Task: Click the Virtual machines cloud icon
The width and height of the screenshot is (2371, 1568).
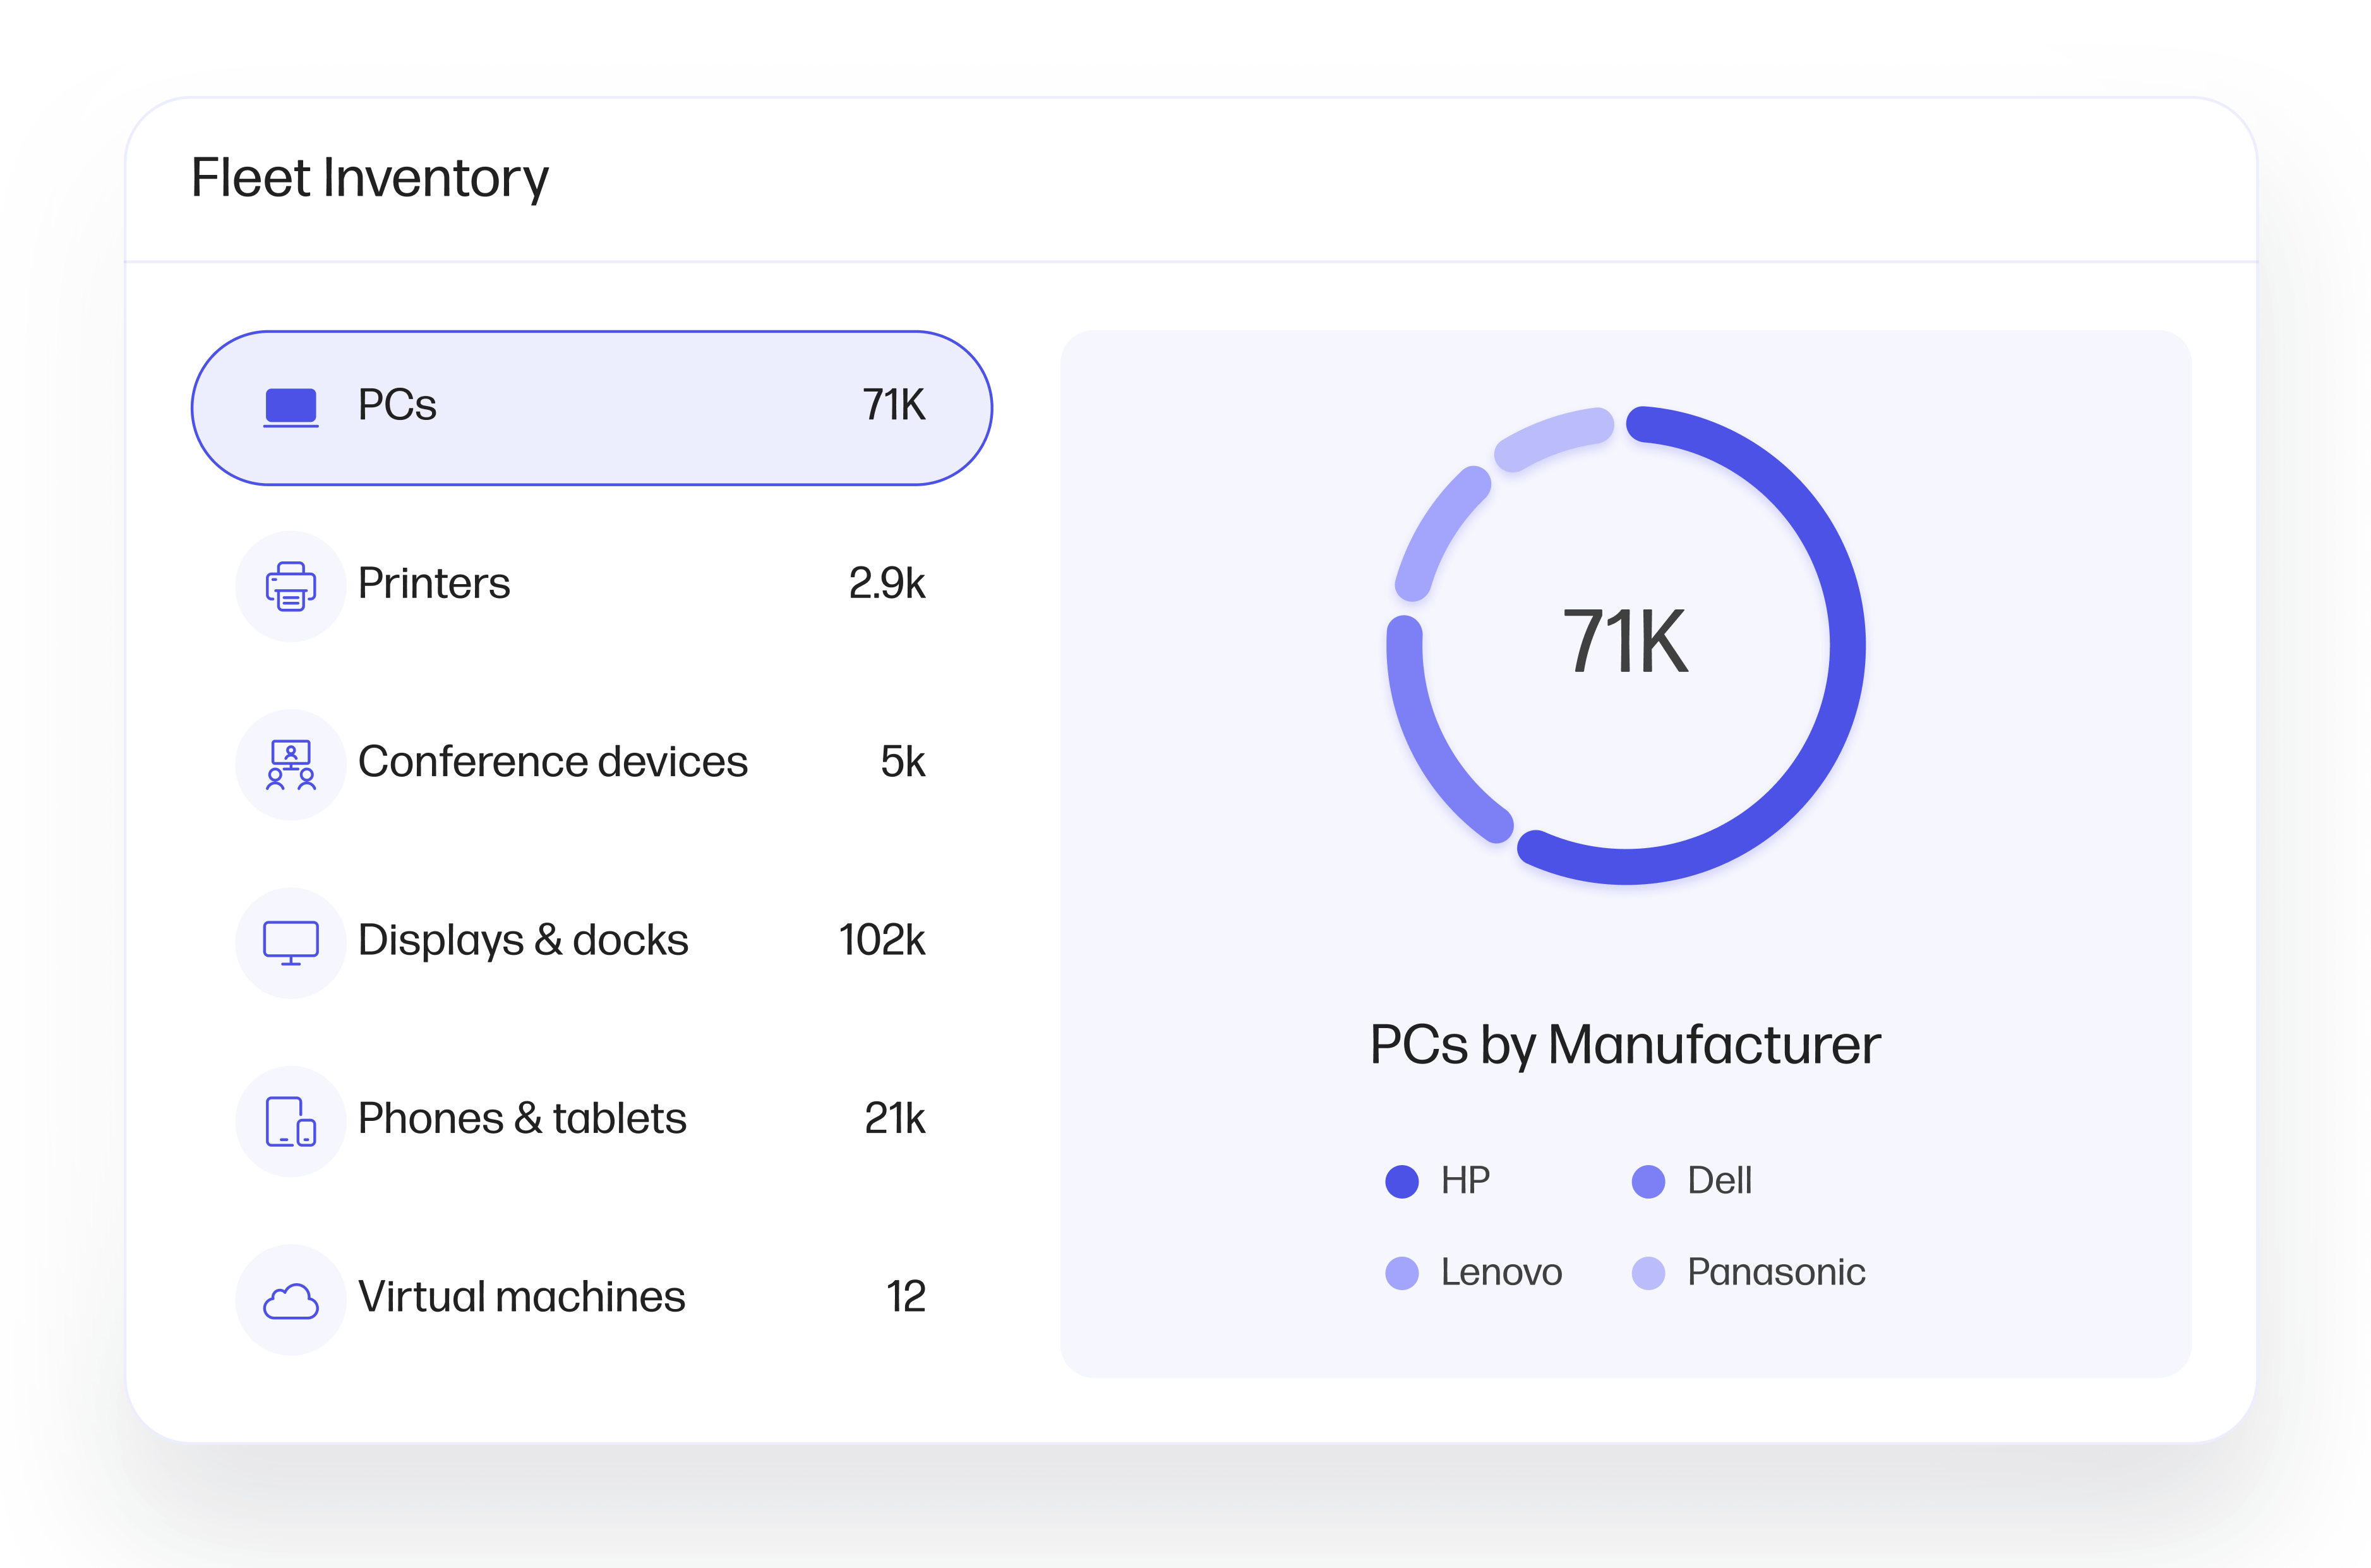Action: pos(291,1301)
